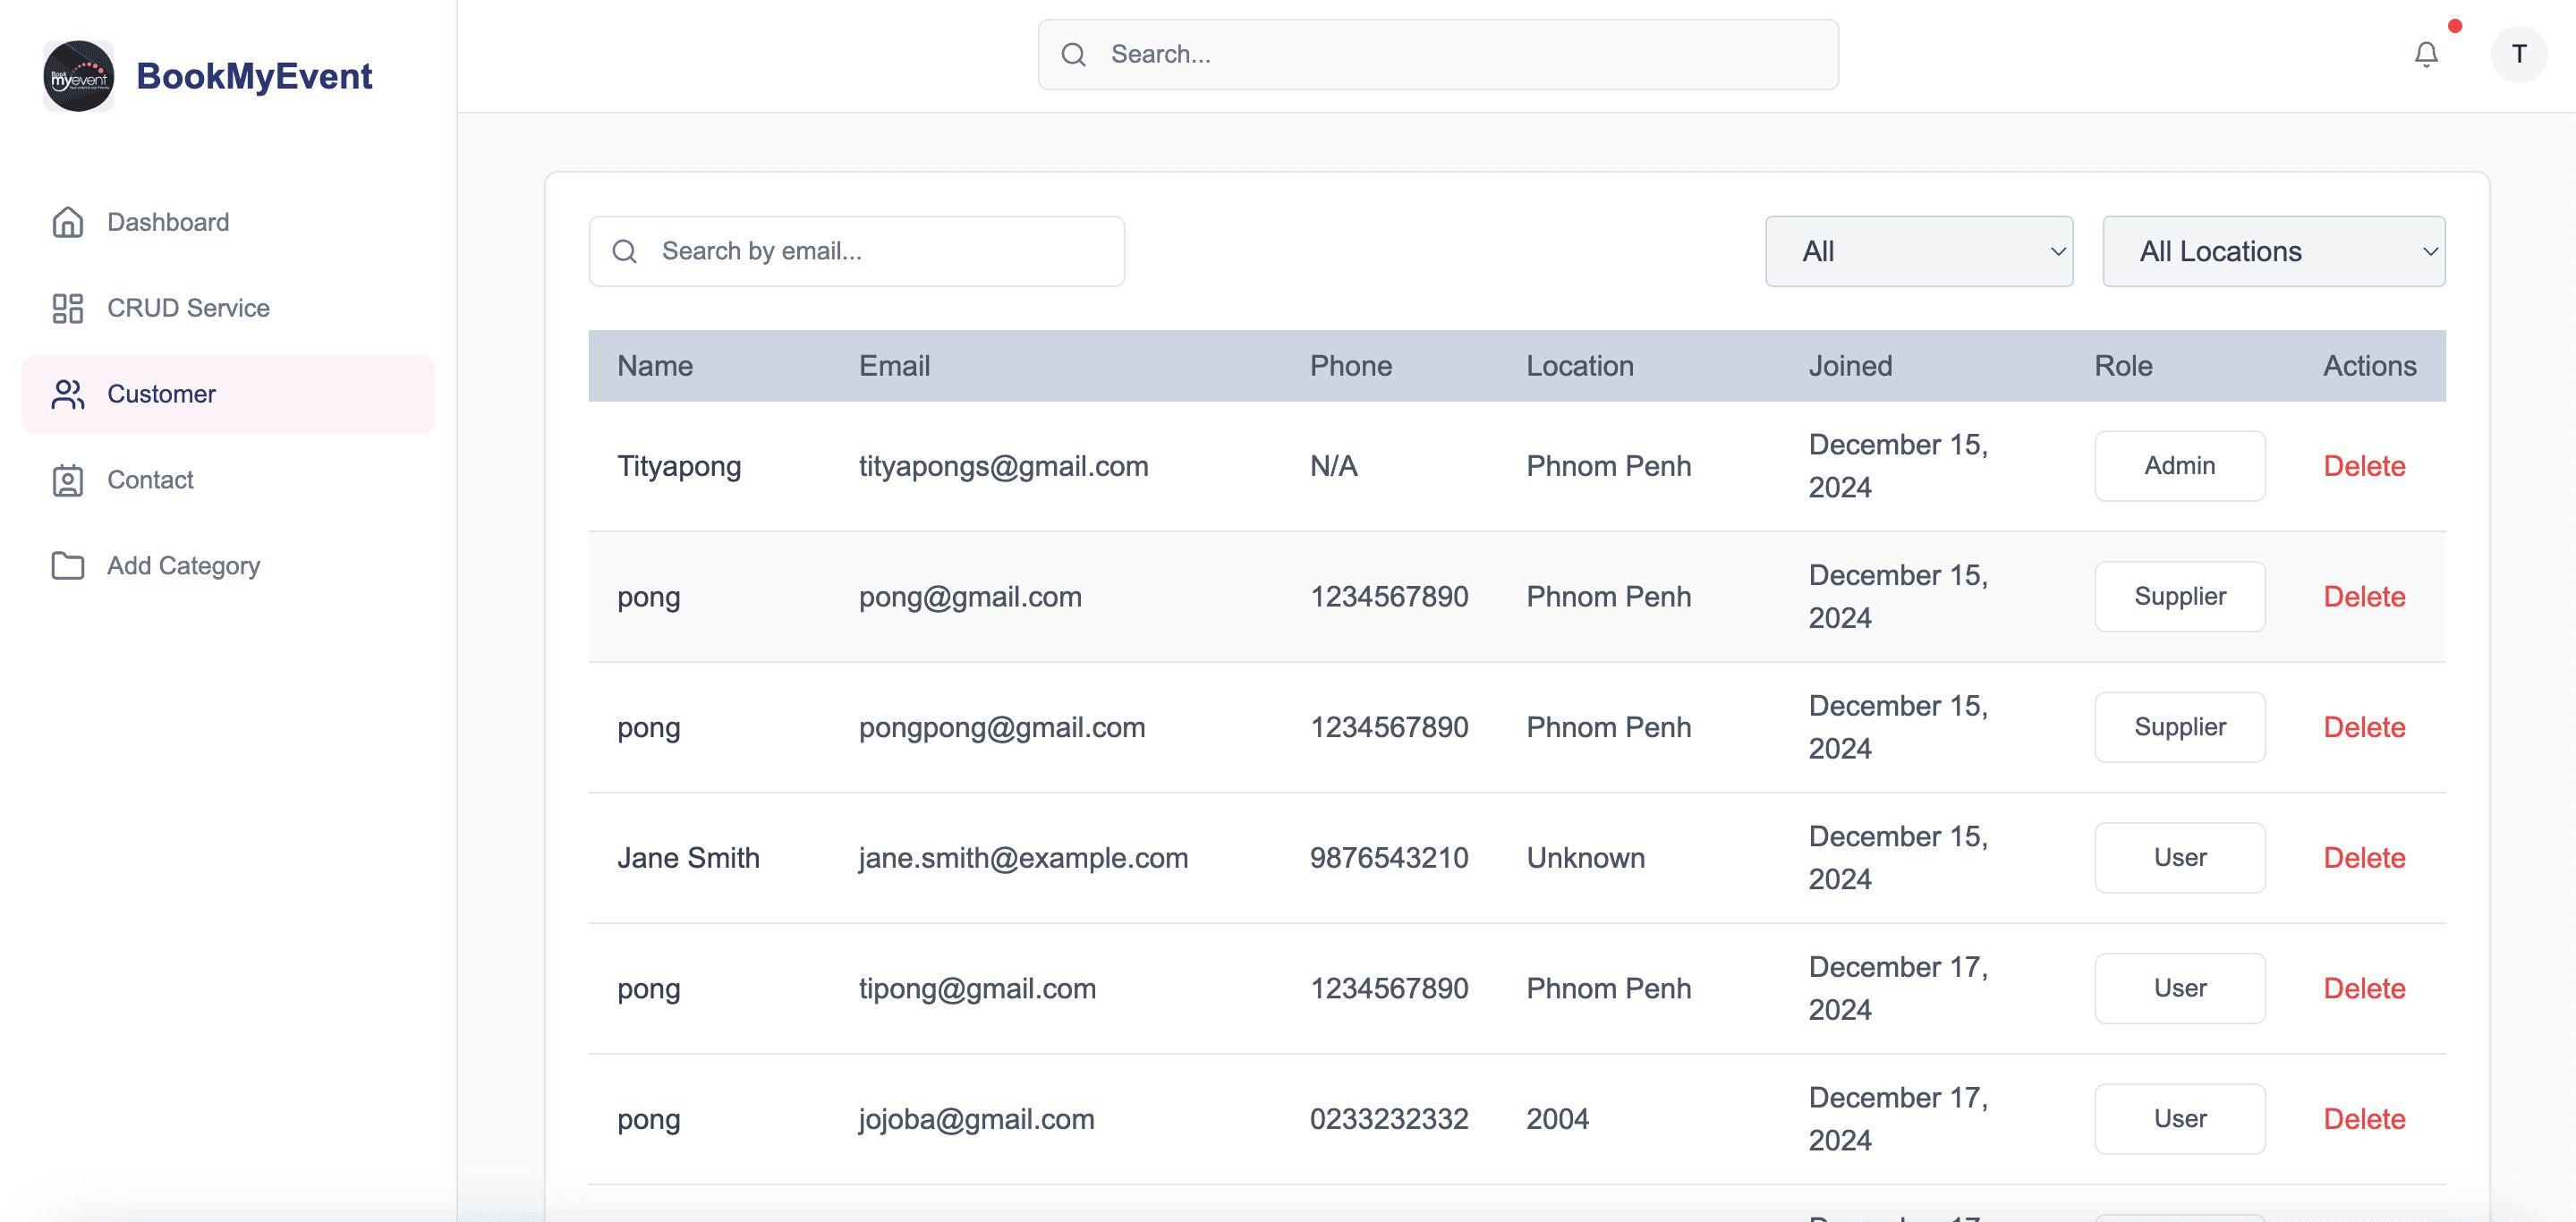Image resolution: width=2576 pixels, height=1222 pixels.
Task: Open notifications bell icon
Action: point(2425,54)
